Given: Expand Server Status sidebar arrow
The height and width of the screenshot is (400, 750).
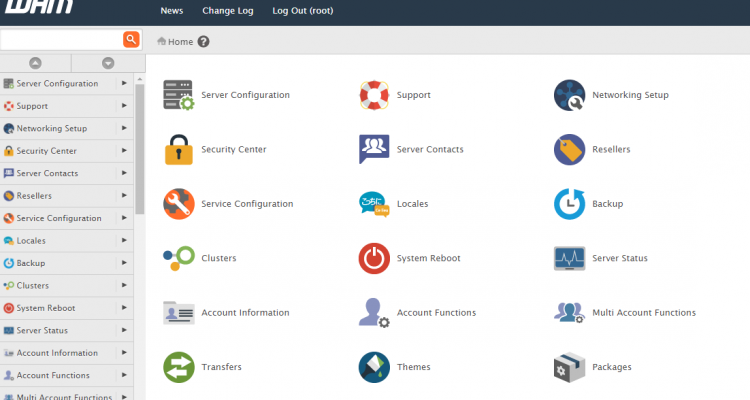Looking at the screenshot, I should pyautogui.click(x=124, y=331).
